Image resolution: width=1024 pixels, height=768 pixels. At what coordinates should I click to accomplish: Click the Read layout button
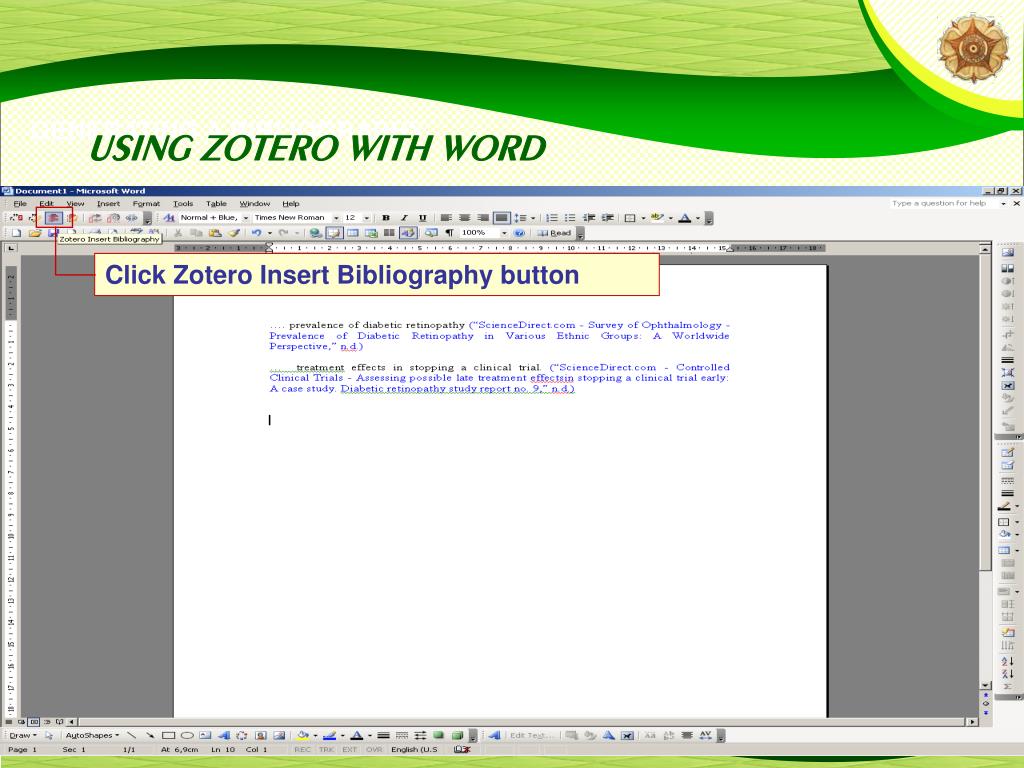pos(554,233)
